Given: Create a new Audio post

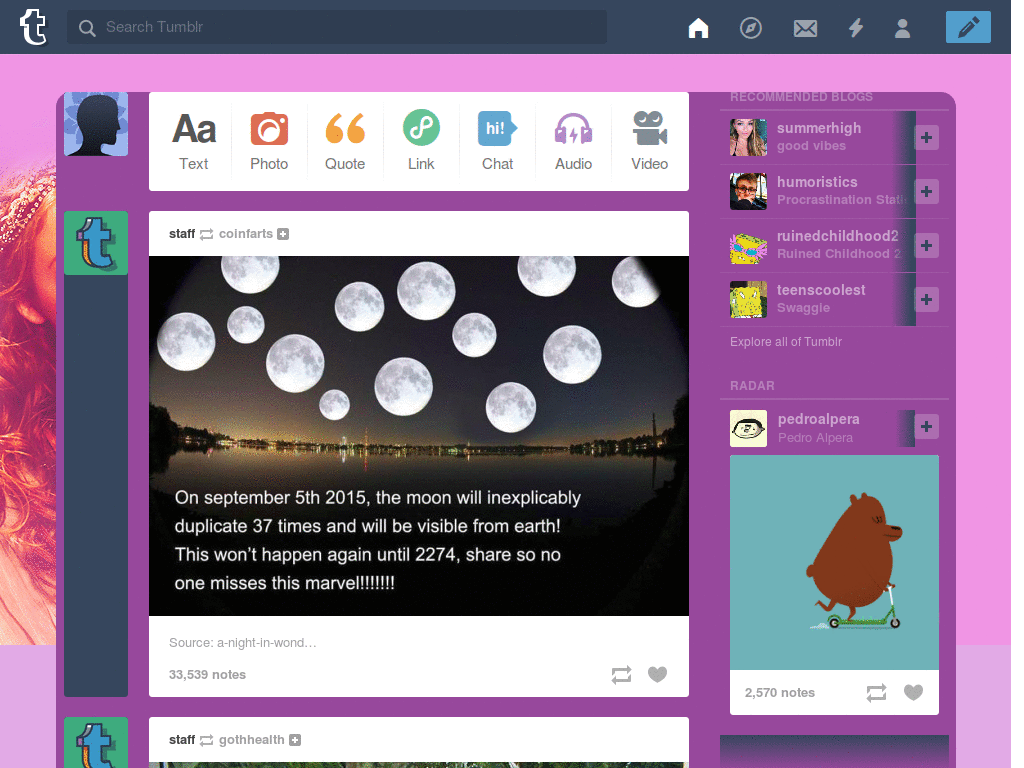Looking at the screenshot, I should pos(573,141).
